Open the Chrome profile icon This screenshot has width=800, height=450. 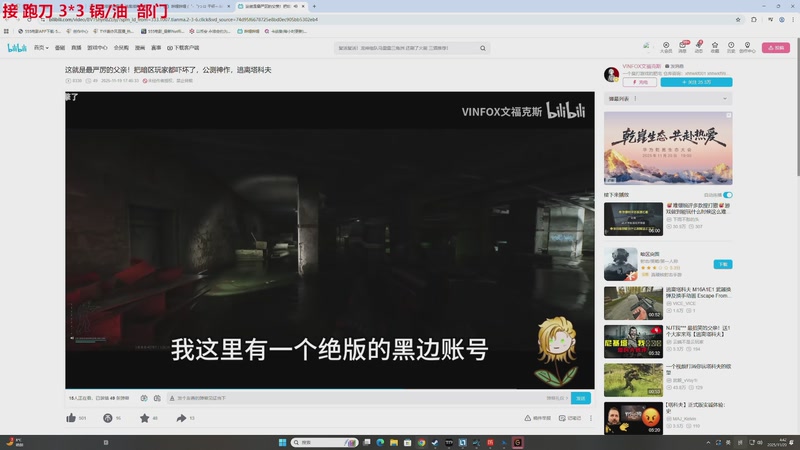[x=782, y=19]
